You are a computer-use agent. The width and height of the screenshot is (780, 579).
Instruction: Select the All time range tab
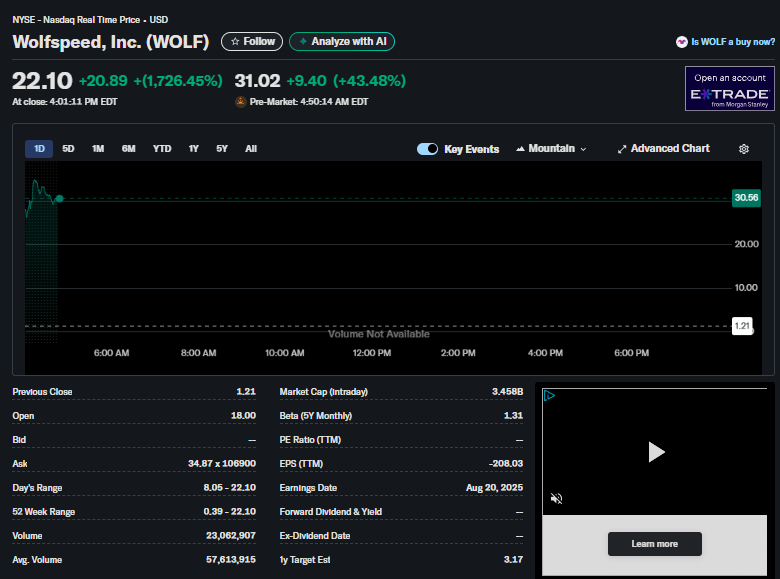[251, 149]
